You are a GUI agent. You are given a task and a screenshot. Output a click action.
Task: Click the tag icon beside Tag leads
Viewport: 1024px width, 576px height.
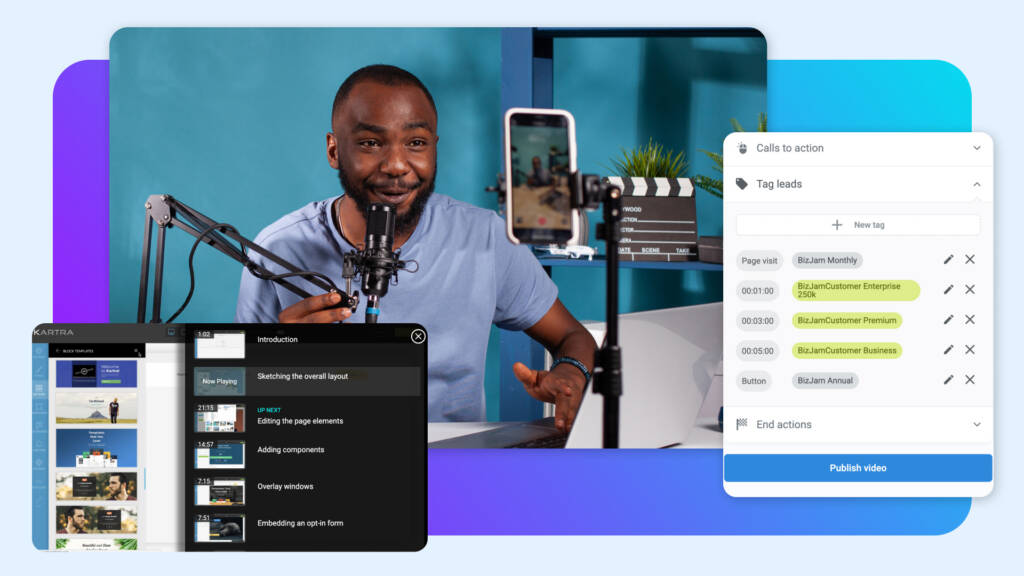tap(742, 184)
